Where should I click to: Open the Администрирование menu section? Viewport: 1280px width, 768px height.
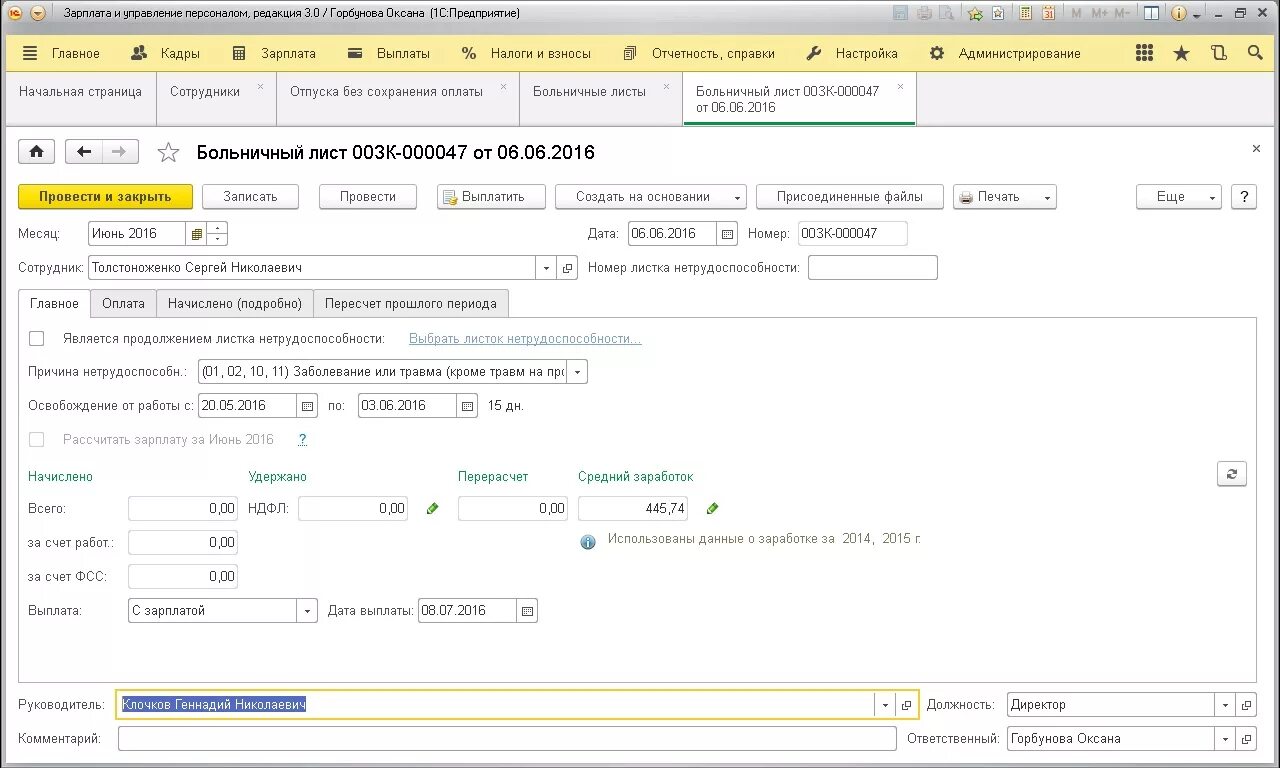pyautogui.click(x=1005, y=53)
